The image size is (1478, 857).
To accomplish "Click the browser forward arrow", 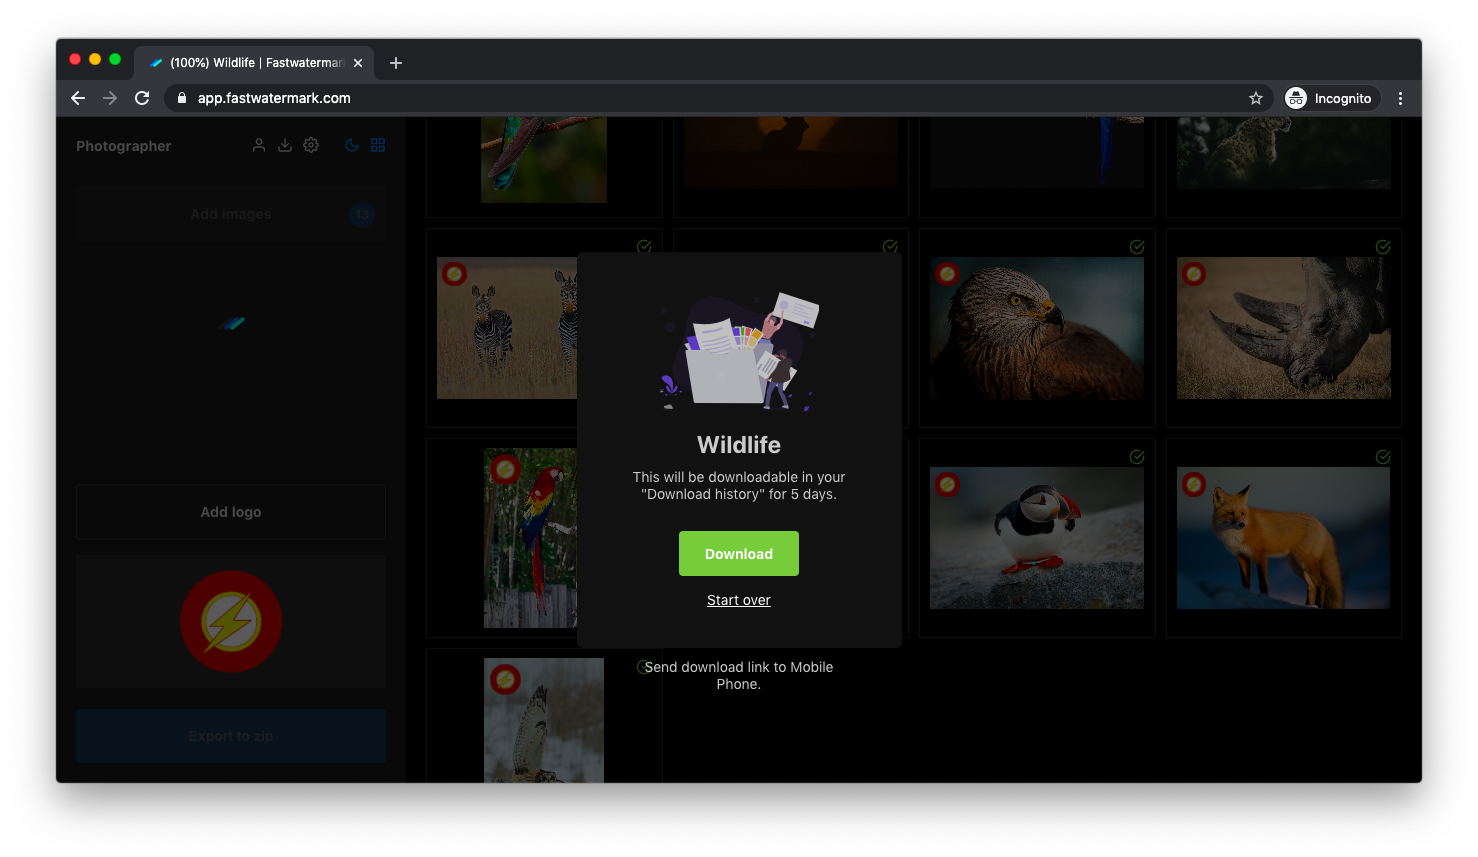I will click(x=110, y=98).
